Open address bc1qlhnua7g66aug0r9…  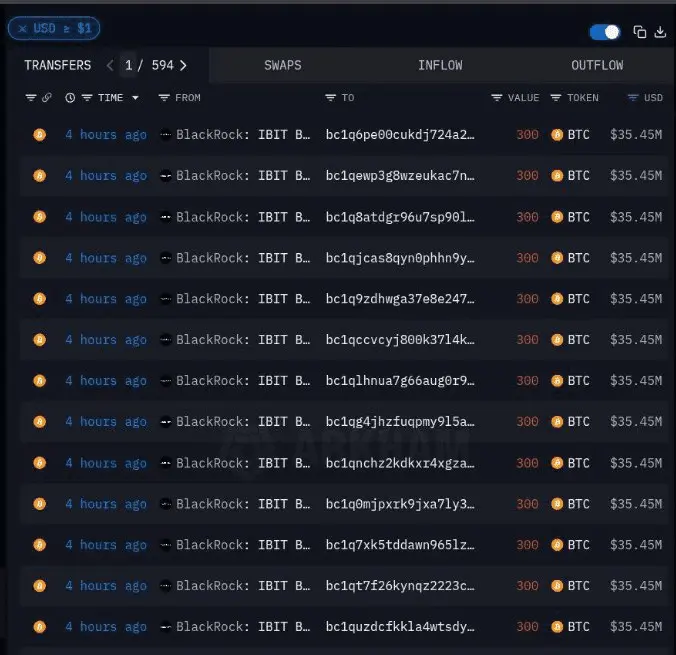coord(400,381)
